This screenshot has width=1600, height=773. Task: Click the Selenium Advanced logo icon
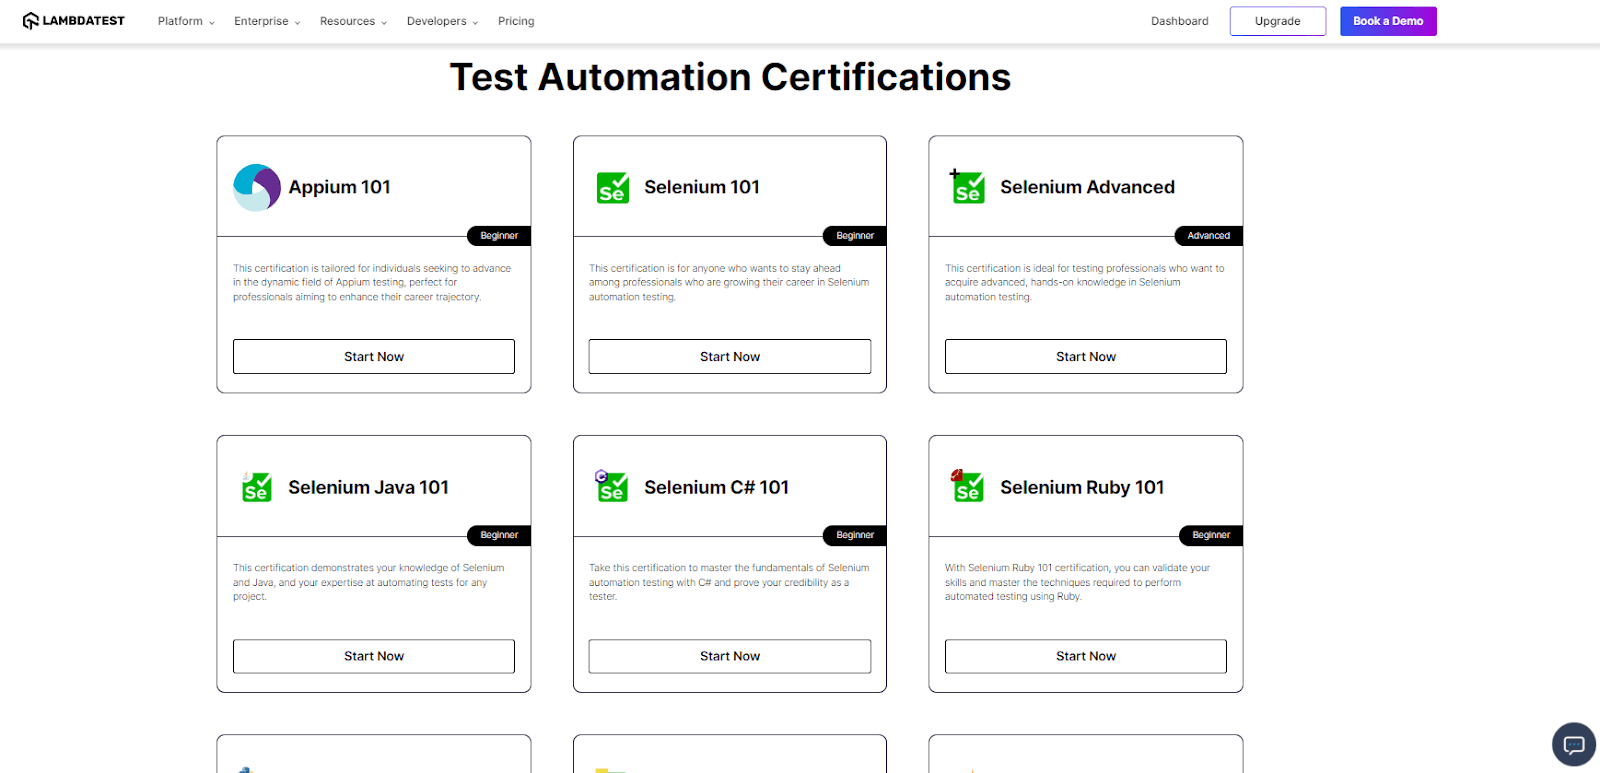967,186
